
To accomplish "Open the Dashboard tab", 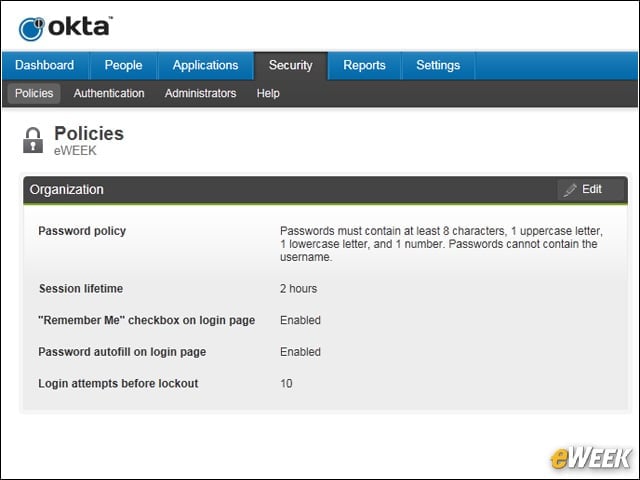I will point(44,65).
